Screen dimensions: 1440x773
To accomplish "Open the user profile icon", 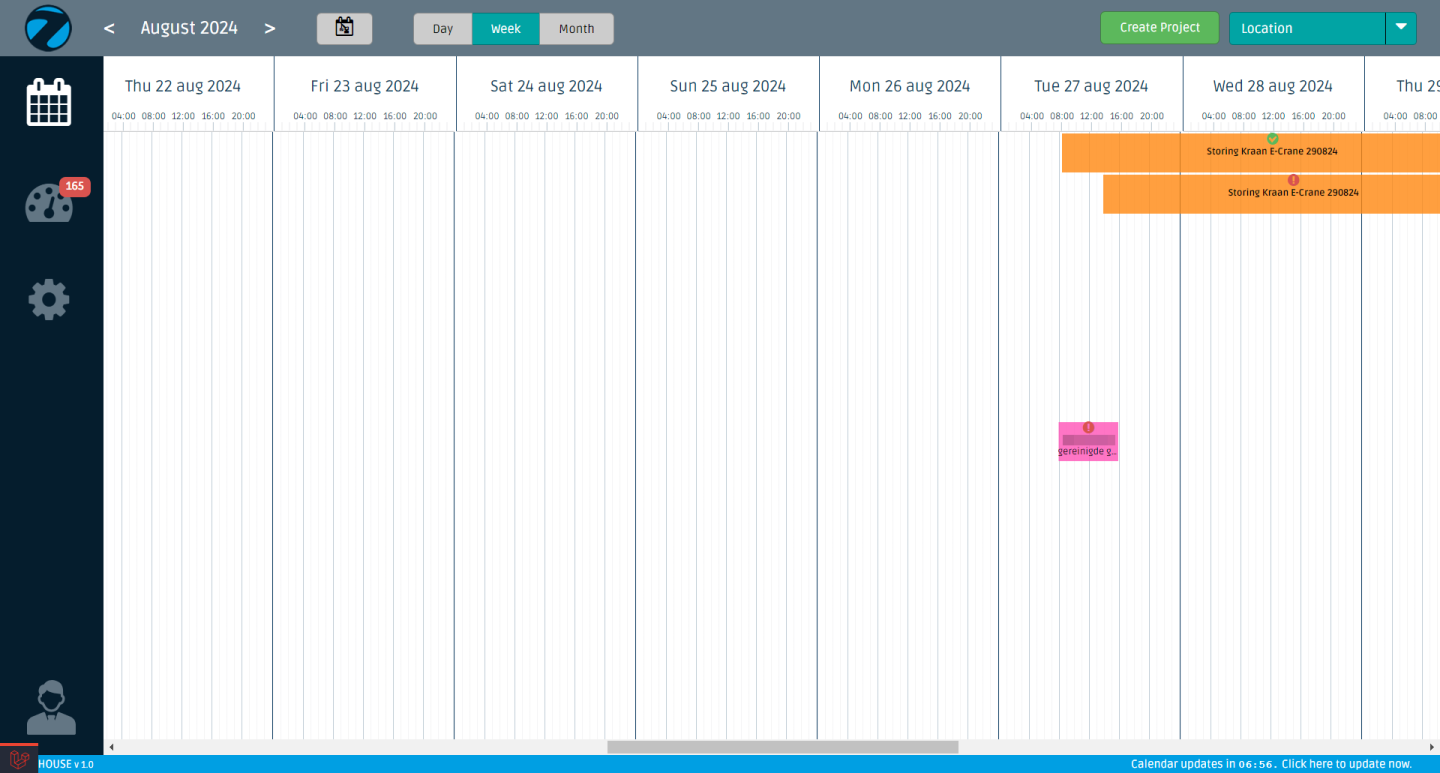I will 50,708.
